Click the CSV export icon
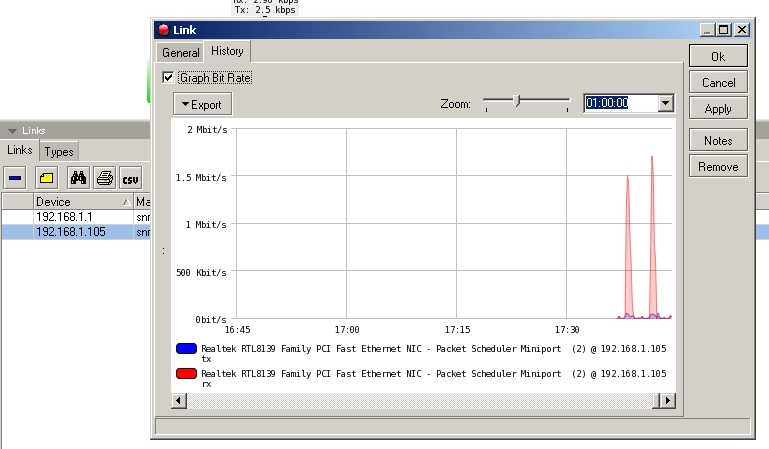 coord(130,178)
